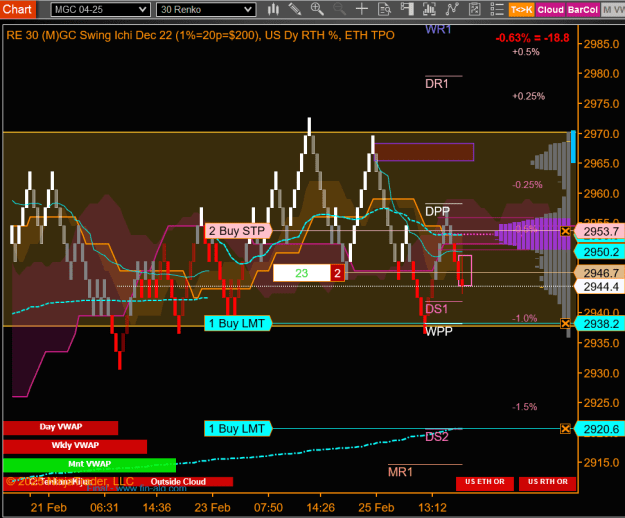
Task: Click the 2950.2 cyan price marker
Action: click(x=600, y=252)
